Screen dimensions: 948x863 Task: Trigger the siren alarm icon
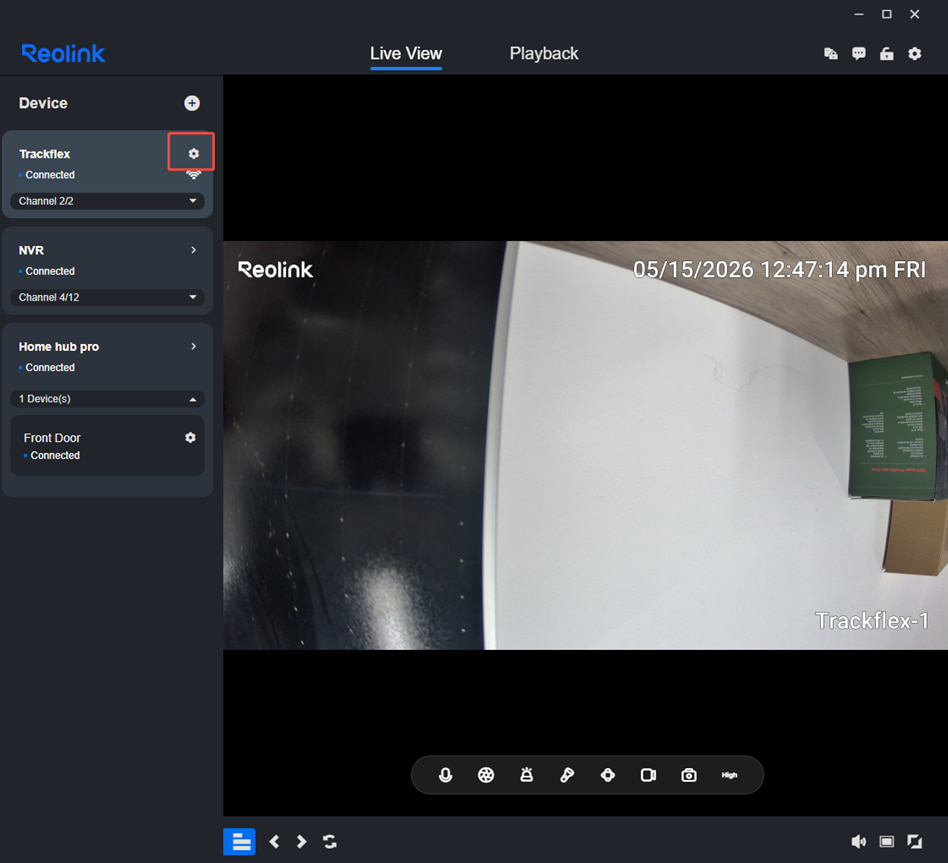[527, 775]
